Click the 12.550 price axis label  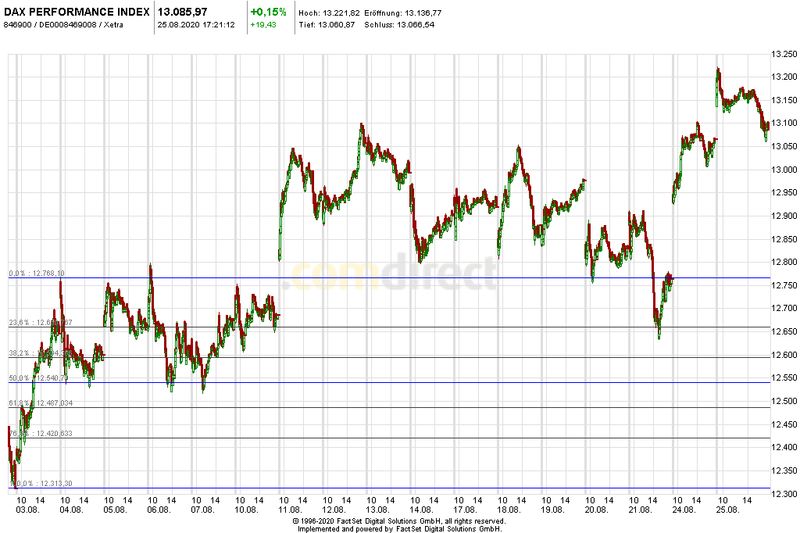click(x=784, y=378)
